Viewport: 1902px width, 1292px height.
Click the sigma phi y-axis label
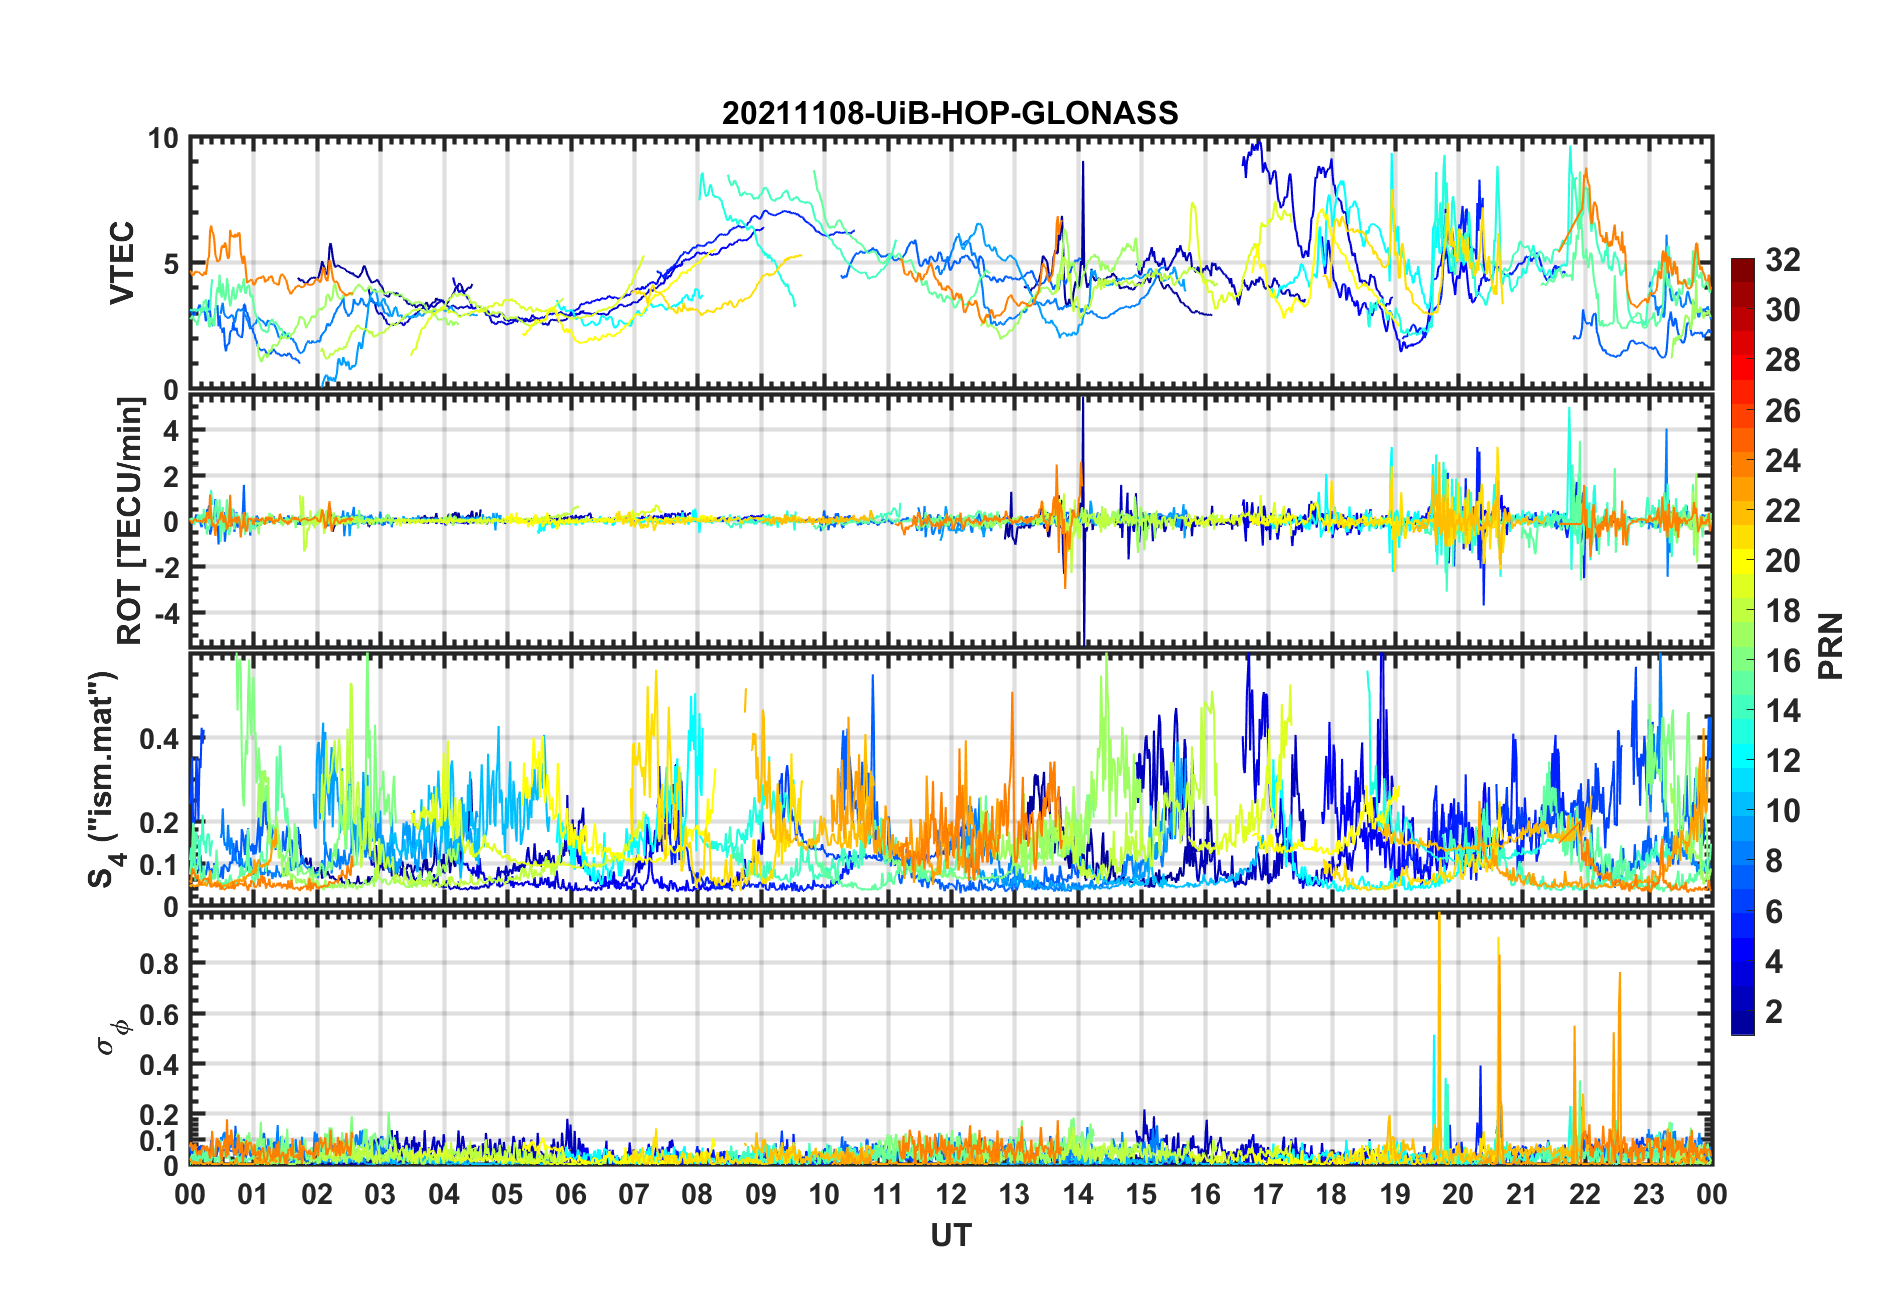tap(112, 1037)
